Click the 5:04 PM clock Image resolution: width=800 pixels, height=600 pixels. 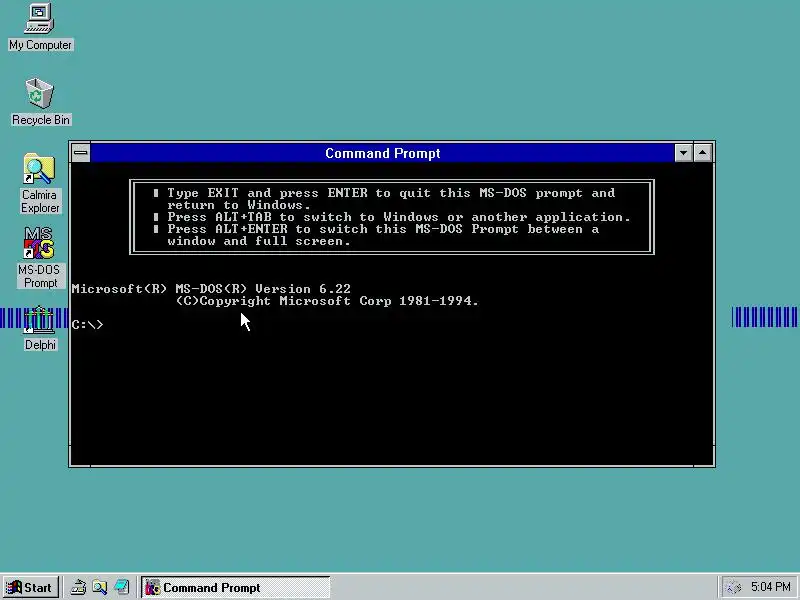[770, 587]
